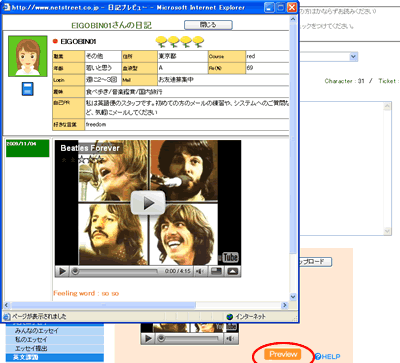Select エッセイ提出 in the sidebar menu
This screenshot has height=363, width=400.
click(x=31, y=349)
